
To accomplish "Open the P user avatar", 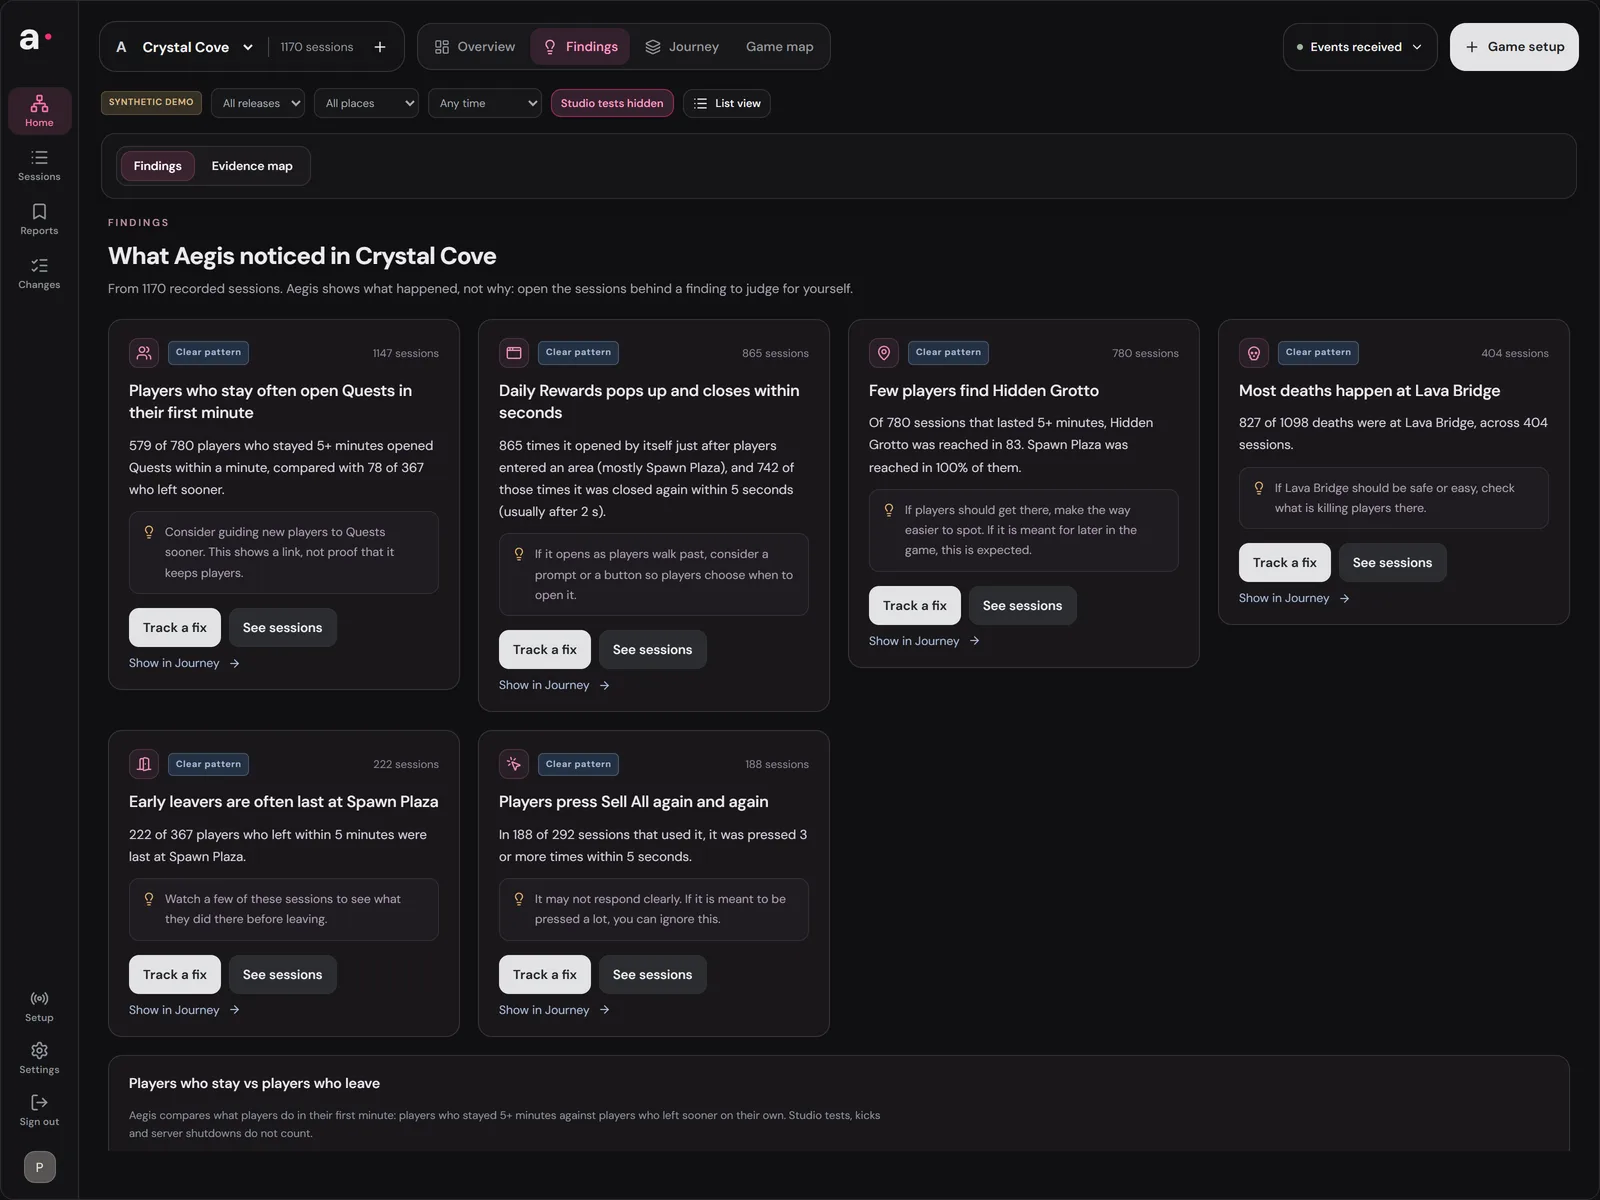I will pyautogui.click(x=40, y=1167).
